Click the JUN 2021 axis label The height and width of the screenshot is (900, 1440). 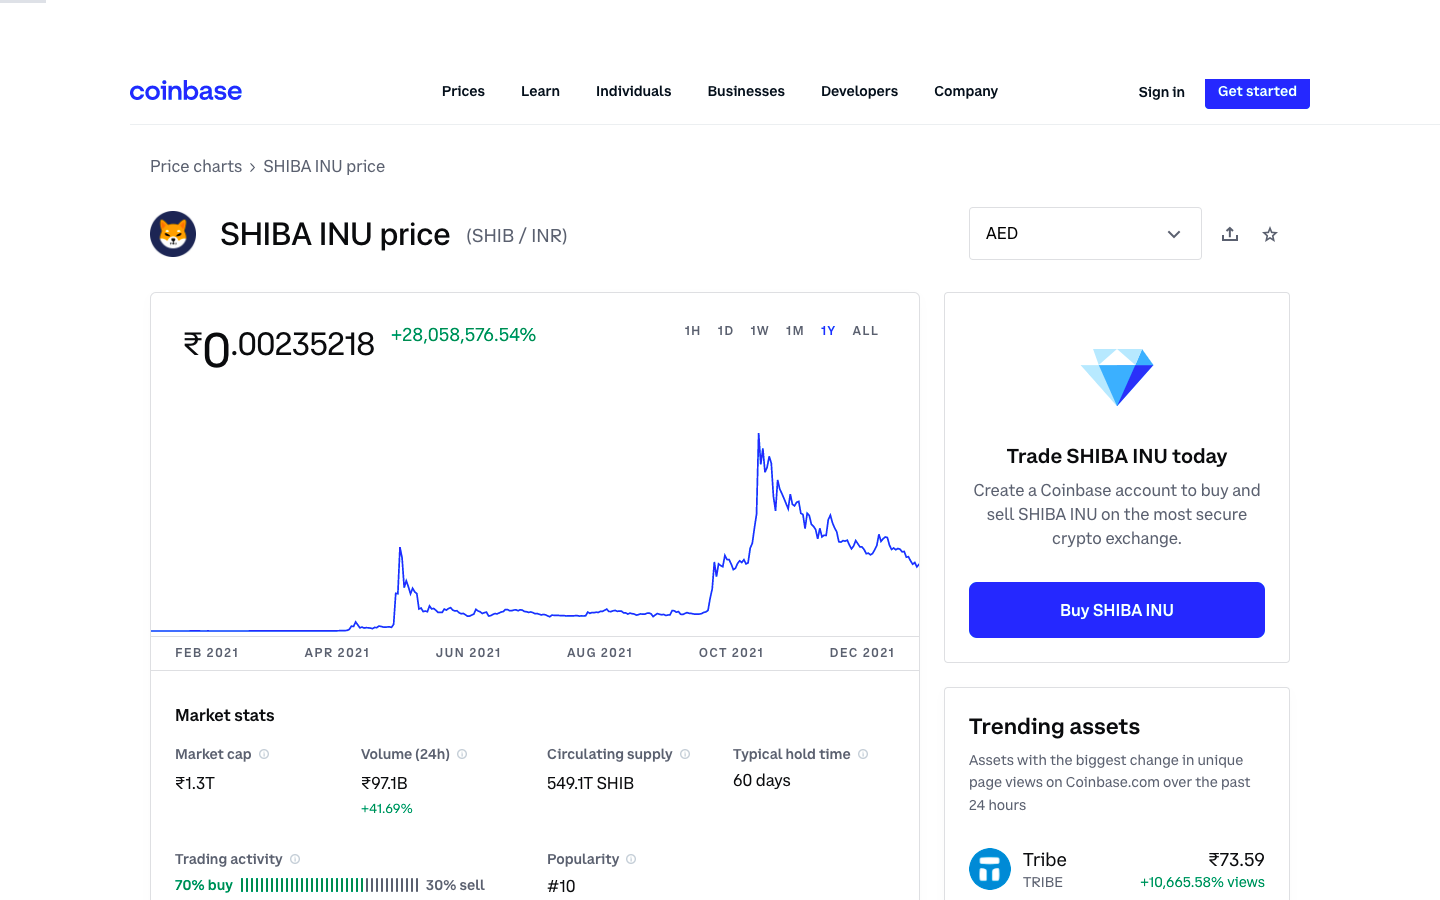[468, 653]
